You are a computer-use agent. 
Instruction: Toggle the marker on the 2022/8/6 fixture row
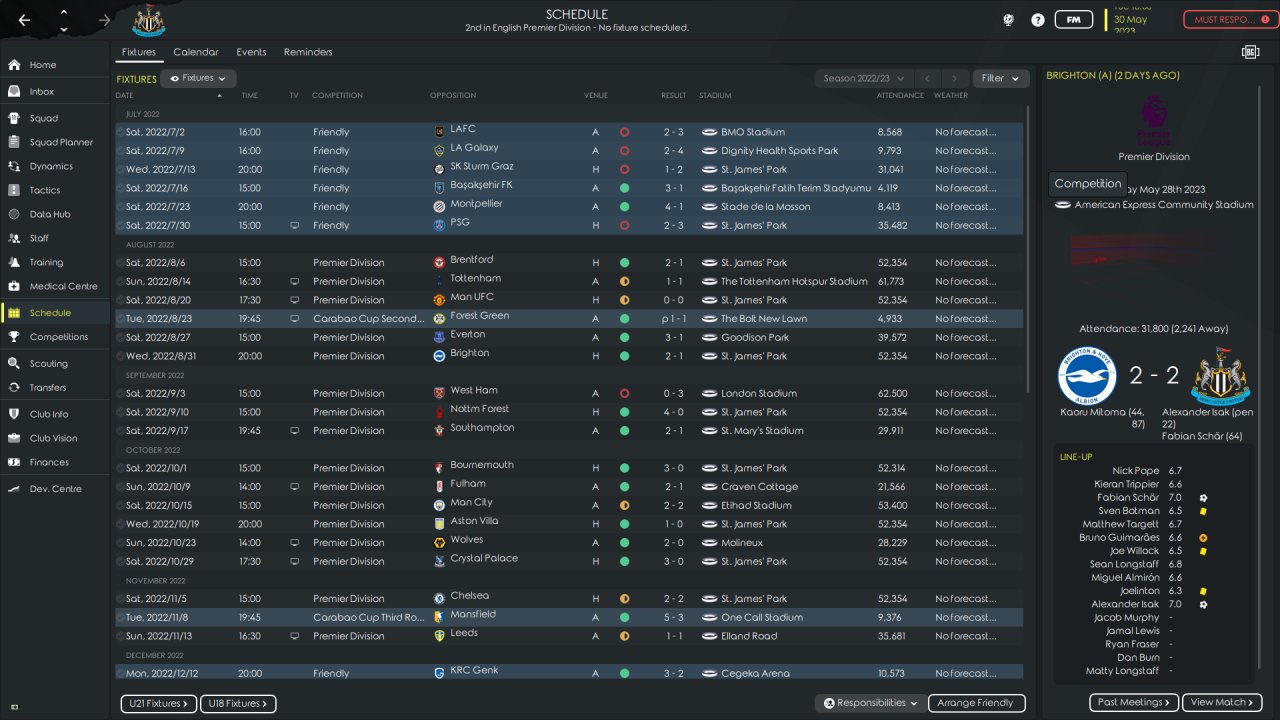[121, 263]
